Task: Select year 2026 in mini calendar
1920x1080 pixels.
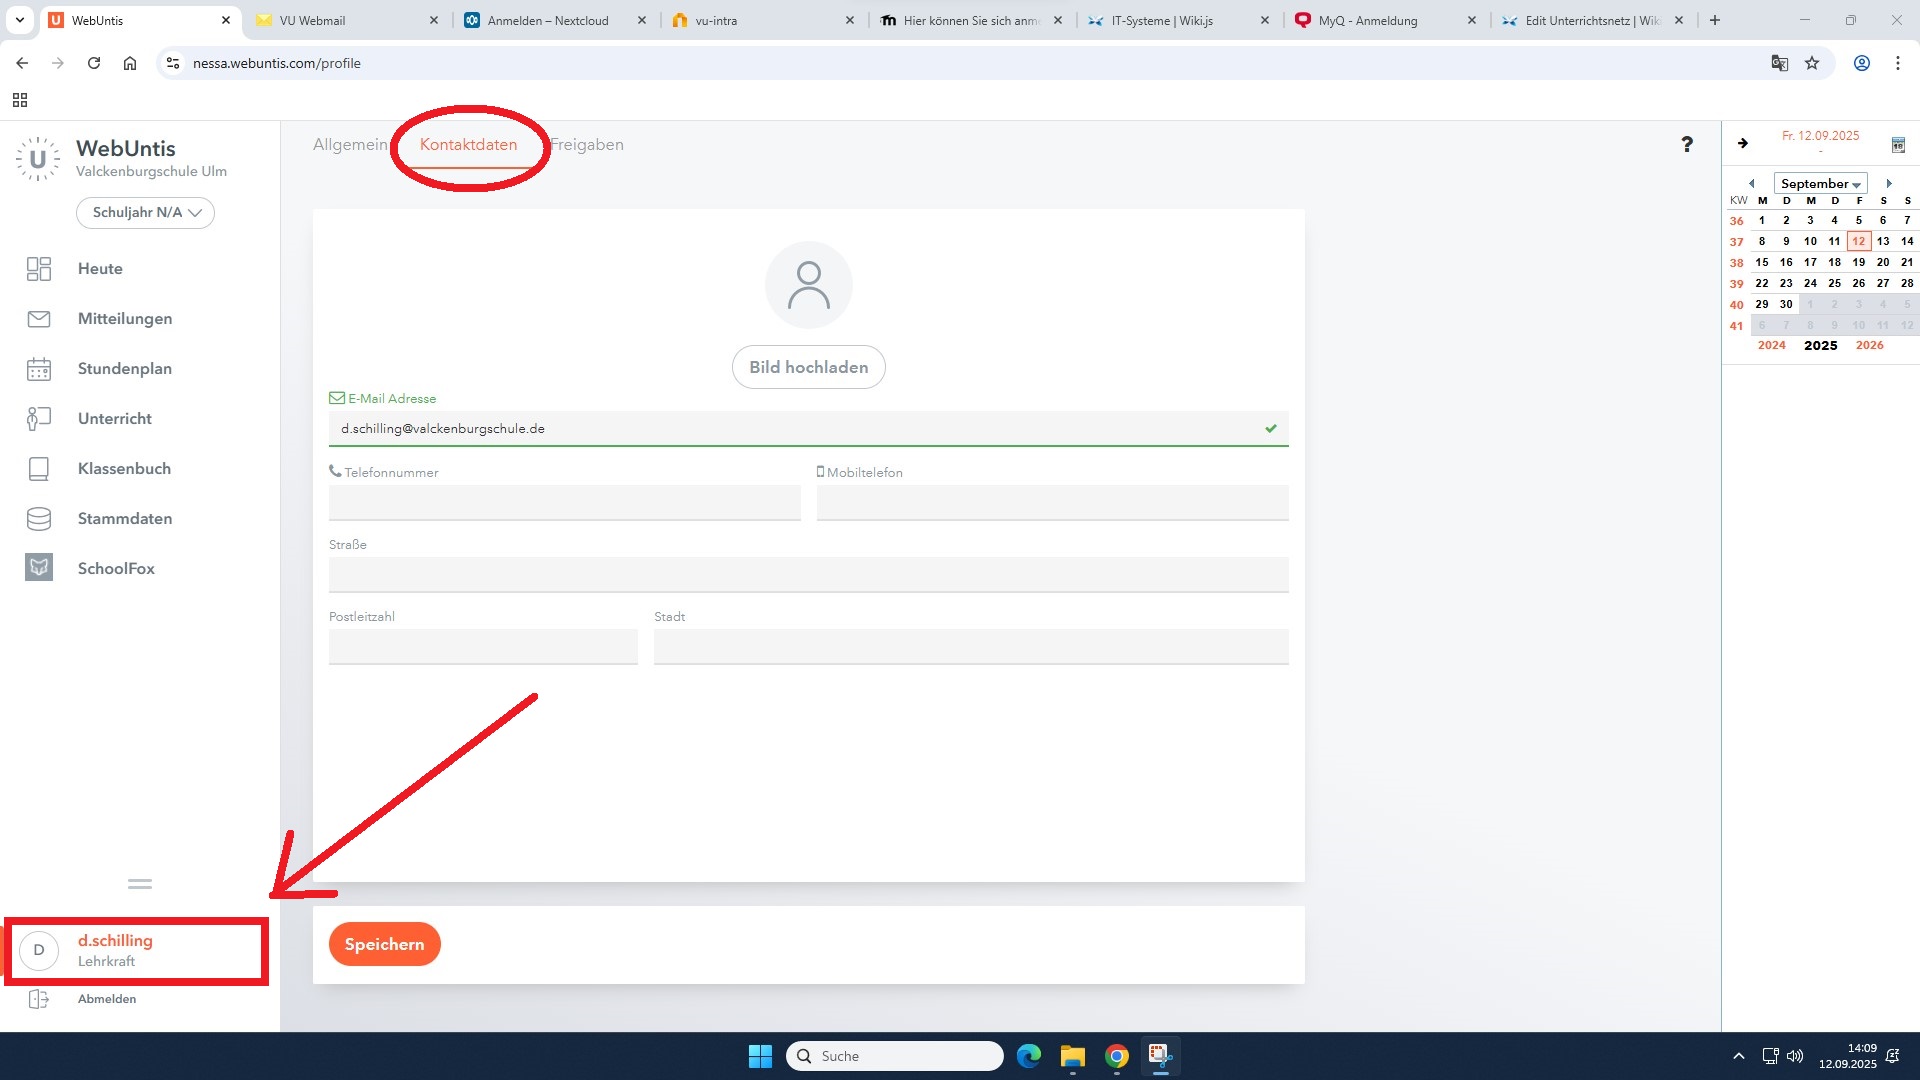Action: tap(1869, 345)
